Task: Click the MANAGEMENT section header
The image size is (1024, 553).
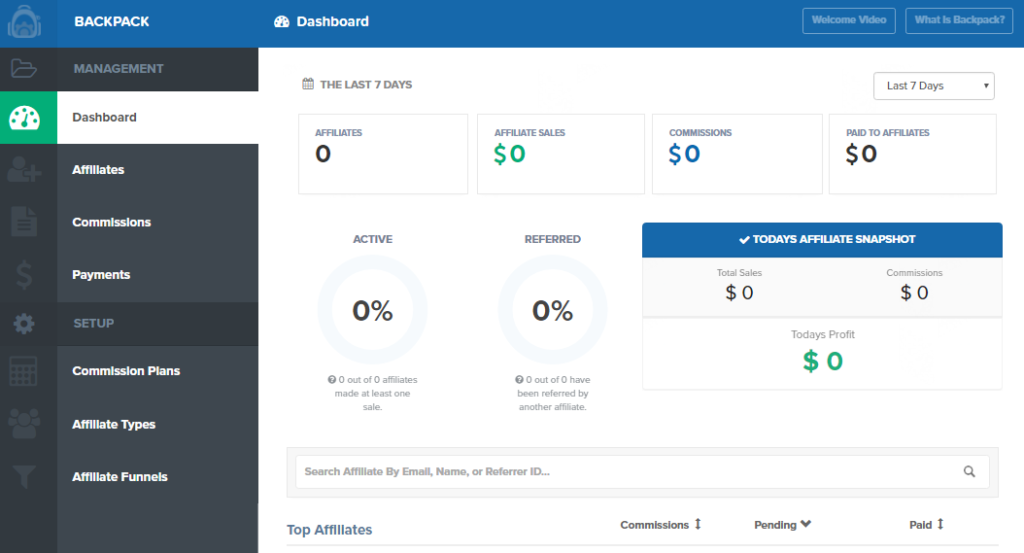Action: (x=118, y=69)
